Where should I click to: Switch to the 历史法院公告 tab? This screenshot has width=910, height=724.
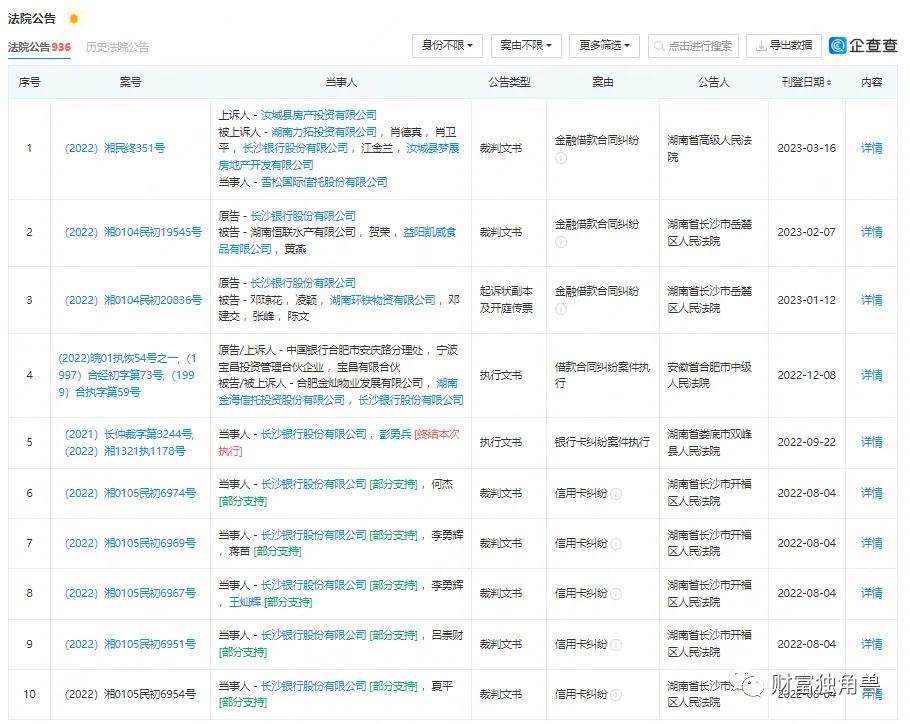pyautogui.click(x=117, y=47)
